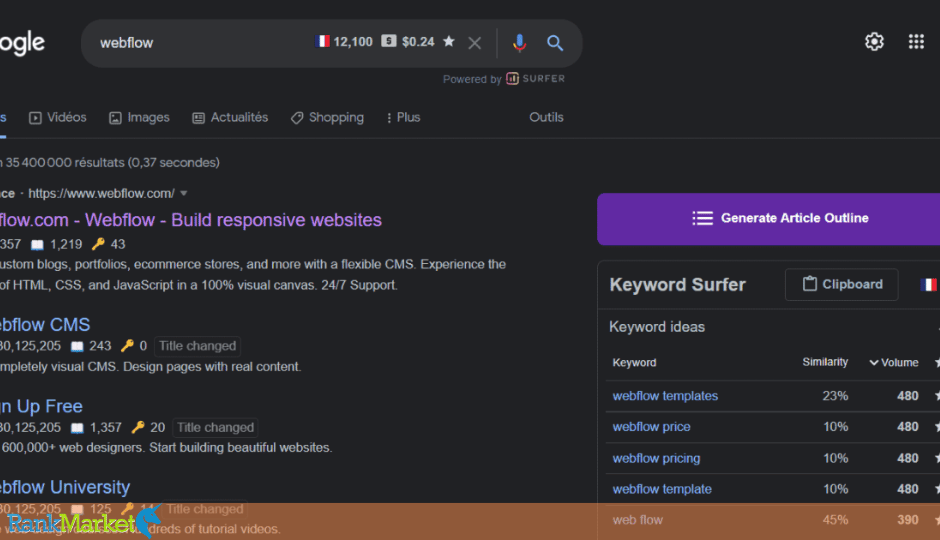This screenshot has height=540, width=940.
Task: Click the French flag in search bar
Action: coord(323,41)
